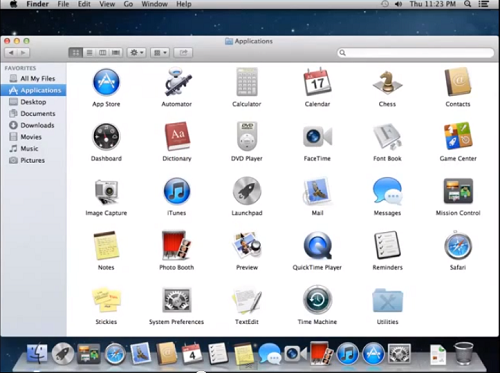The image size is (500, 373).
Task: Open the App Store application icon
Action: [x=106, y=82]
